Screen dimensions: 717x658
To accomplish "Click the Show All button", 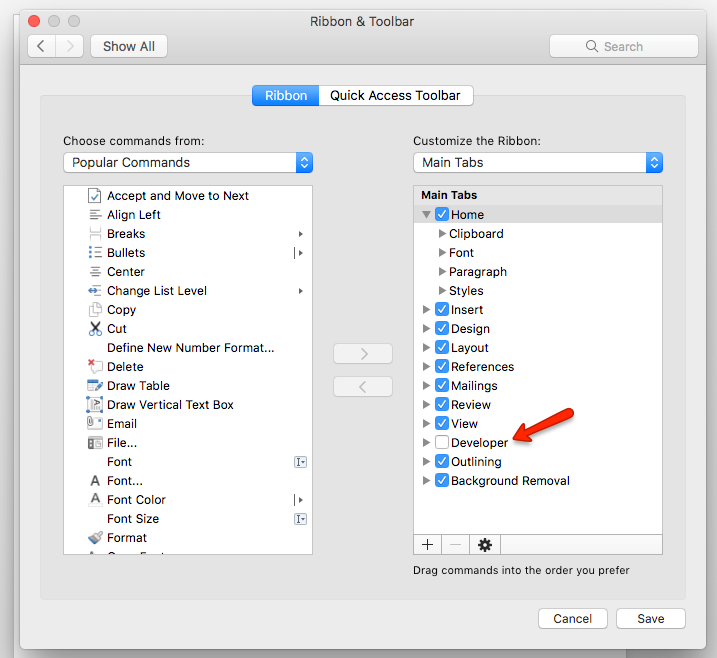I will click(129, 46).
